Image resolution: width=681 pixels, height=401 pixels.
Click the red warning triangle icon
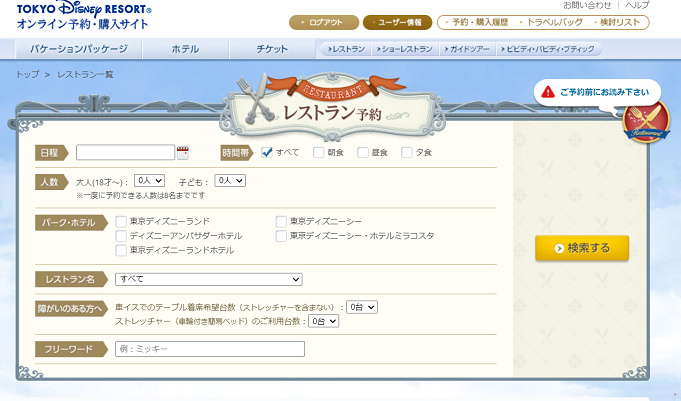pos(548,92)
